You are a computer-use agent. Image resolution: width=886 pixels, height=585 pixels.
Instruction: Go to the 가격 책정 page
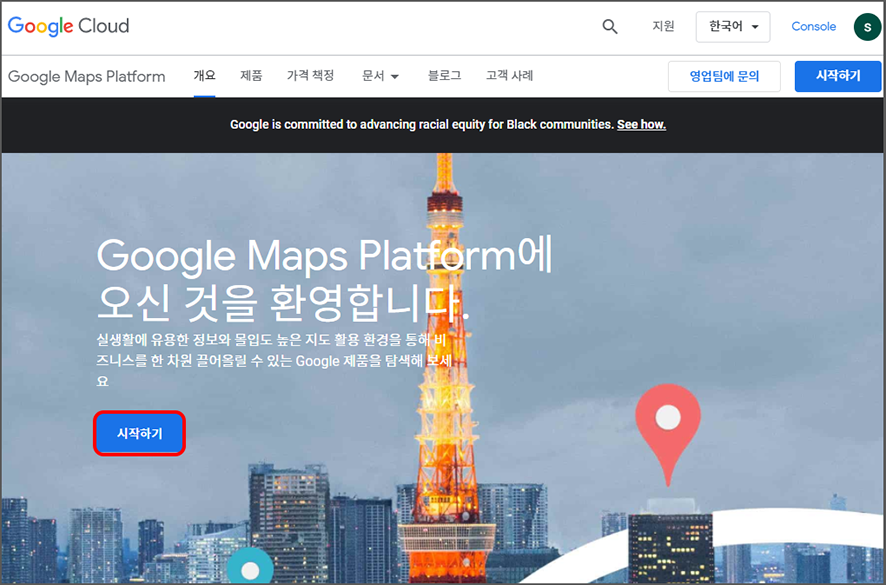310,76
